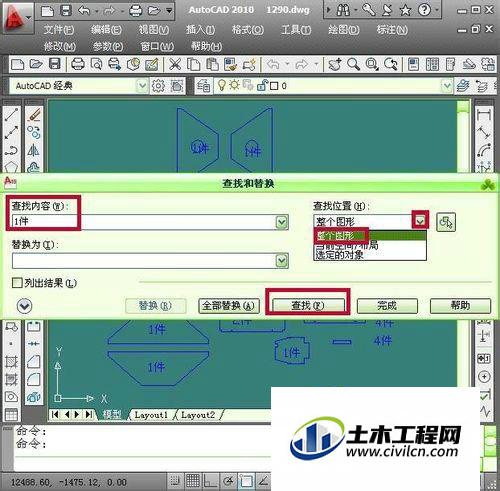
Task: Click the Match Properties brush icon
Action: tap(231, 64)
